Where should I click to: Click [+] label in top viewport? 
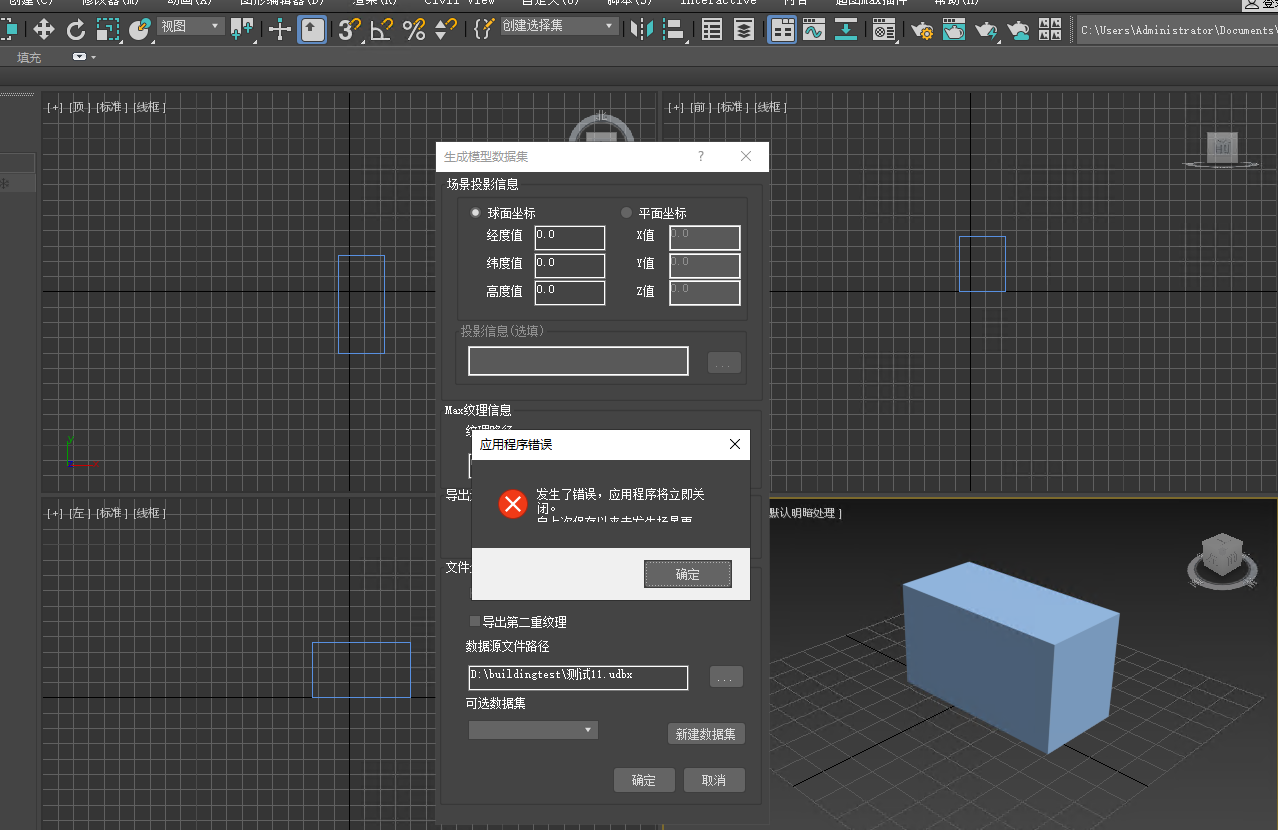(54, 107)
